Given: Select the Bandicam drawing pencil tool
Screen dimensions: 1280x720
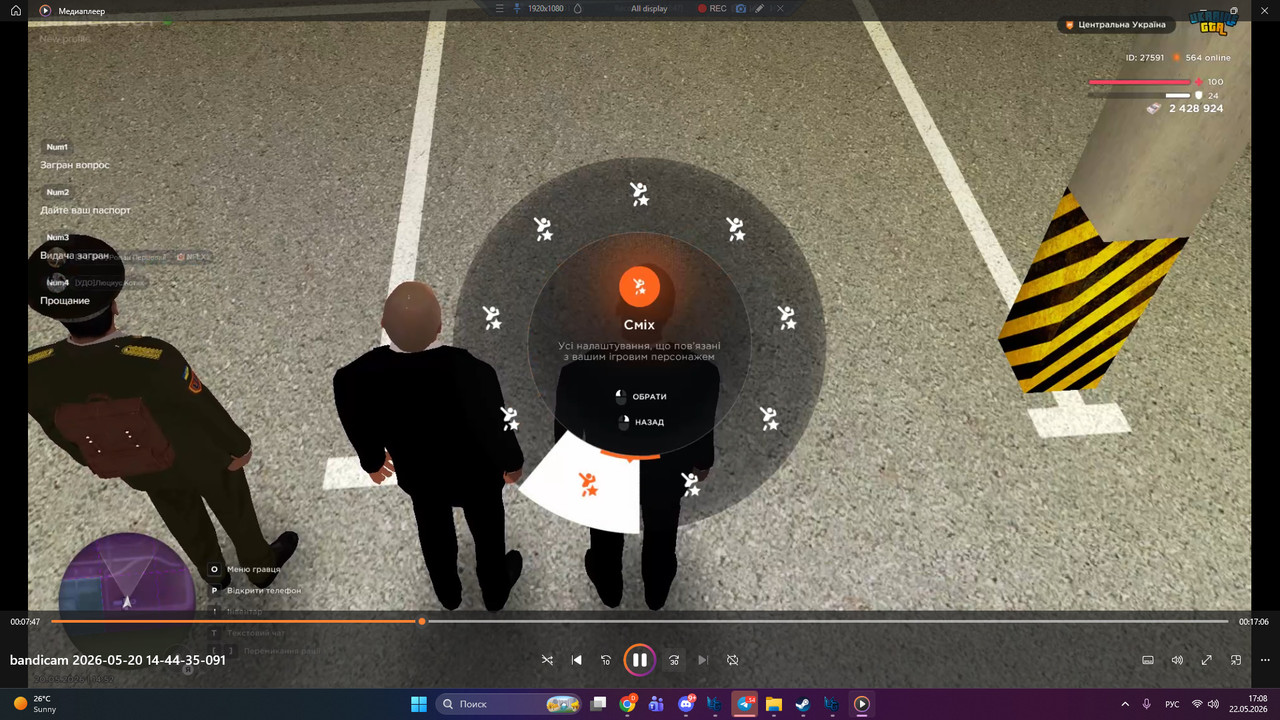Looking at the screenshot, I should click(760, 8).
